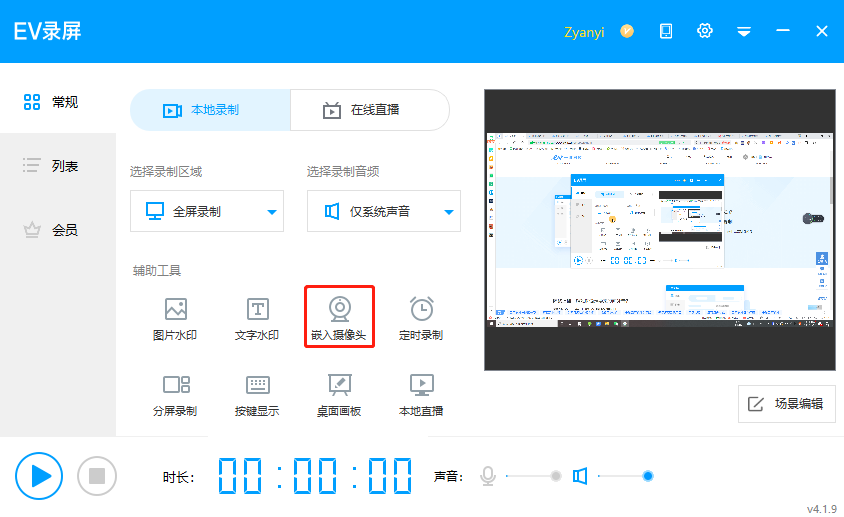
Task: Switch to the 在线直播 tab
Action: (369, 110)
